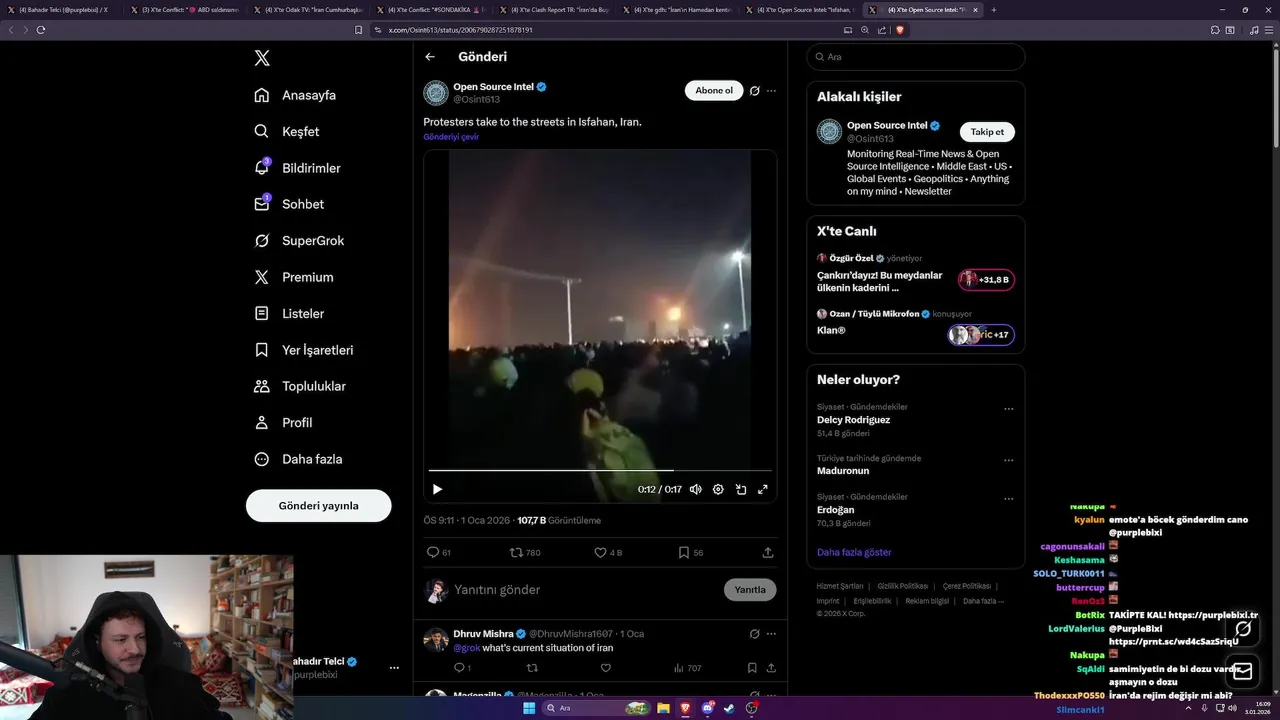Mute the video volume
Image resolution: width=1280 pixels, height=720 pixels.
695,489
